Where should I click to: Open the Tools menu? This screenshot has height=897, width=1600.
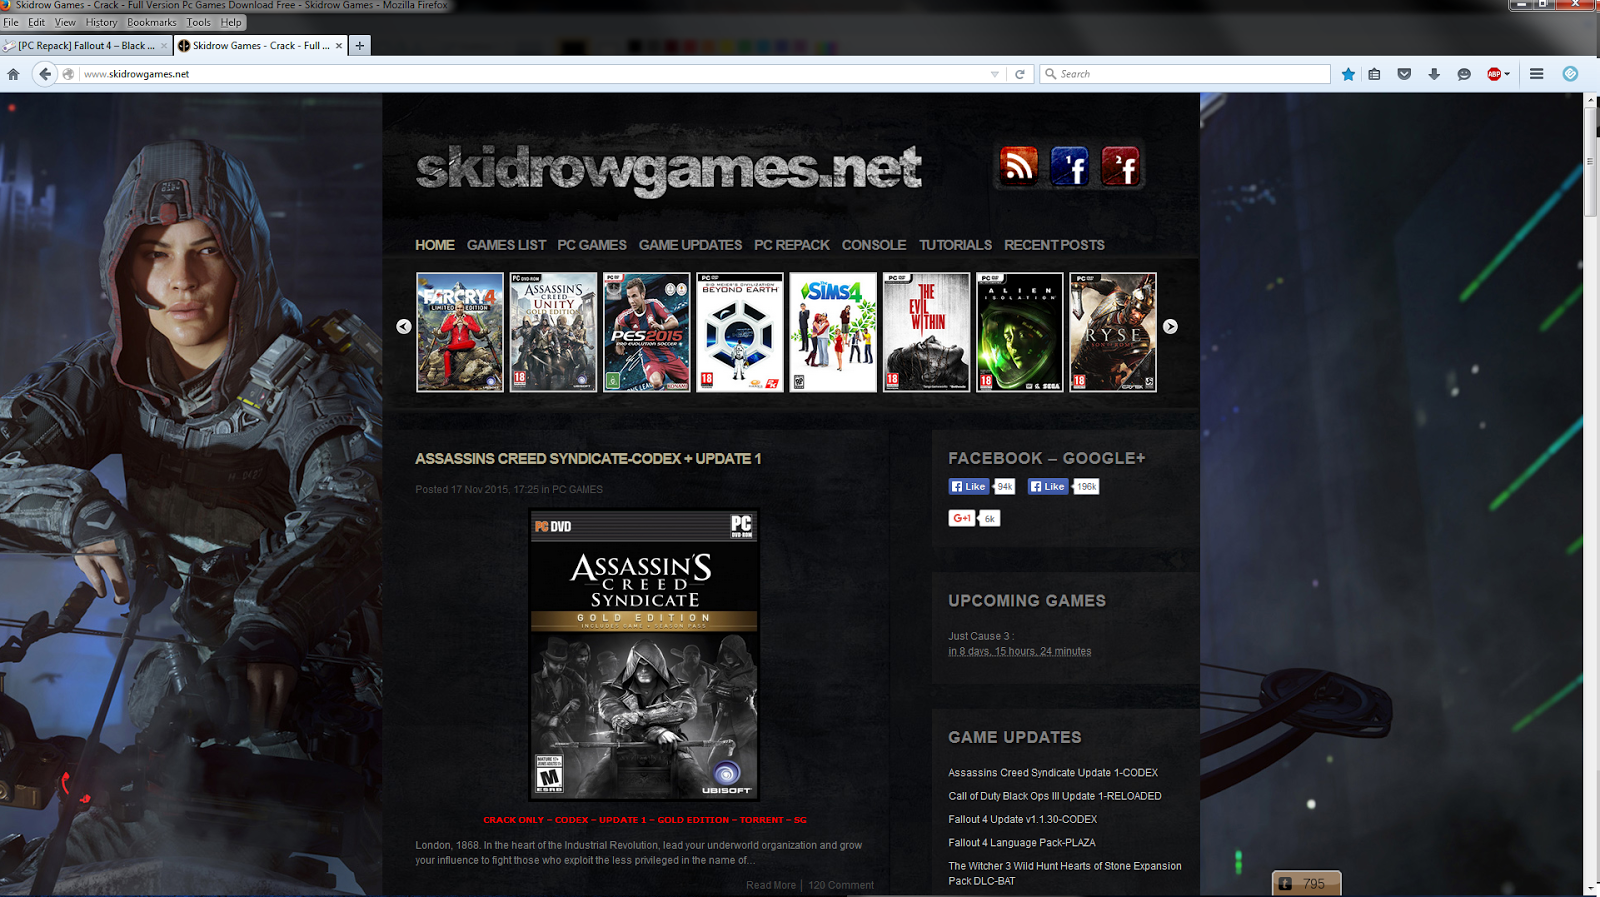click(198, 22)
